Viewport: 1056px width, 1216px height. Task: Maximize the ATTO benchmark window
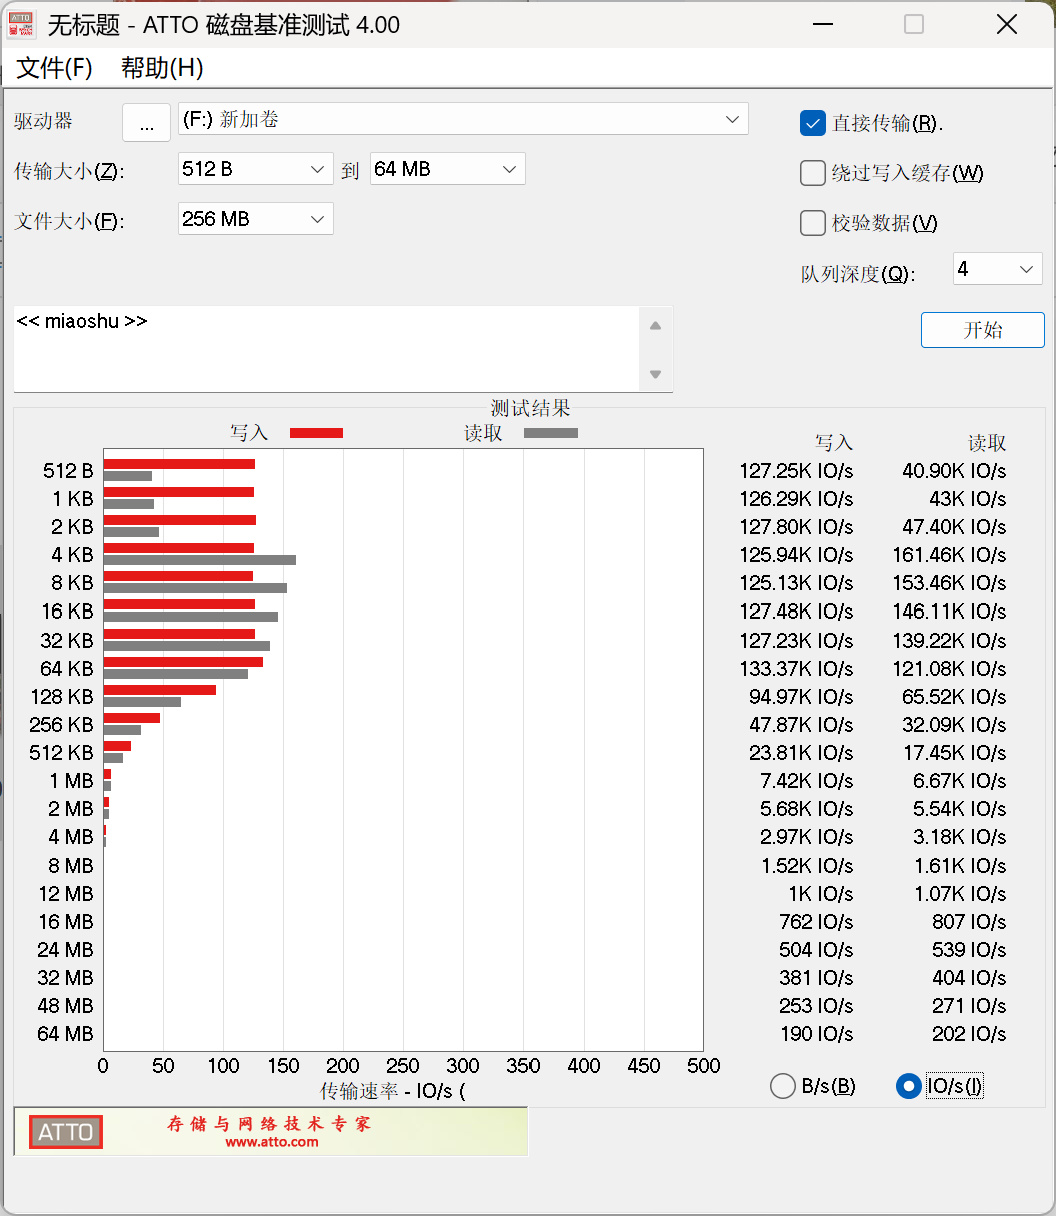coord(913,25)
